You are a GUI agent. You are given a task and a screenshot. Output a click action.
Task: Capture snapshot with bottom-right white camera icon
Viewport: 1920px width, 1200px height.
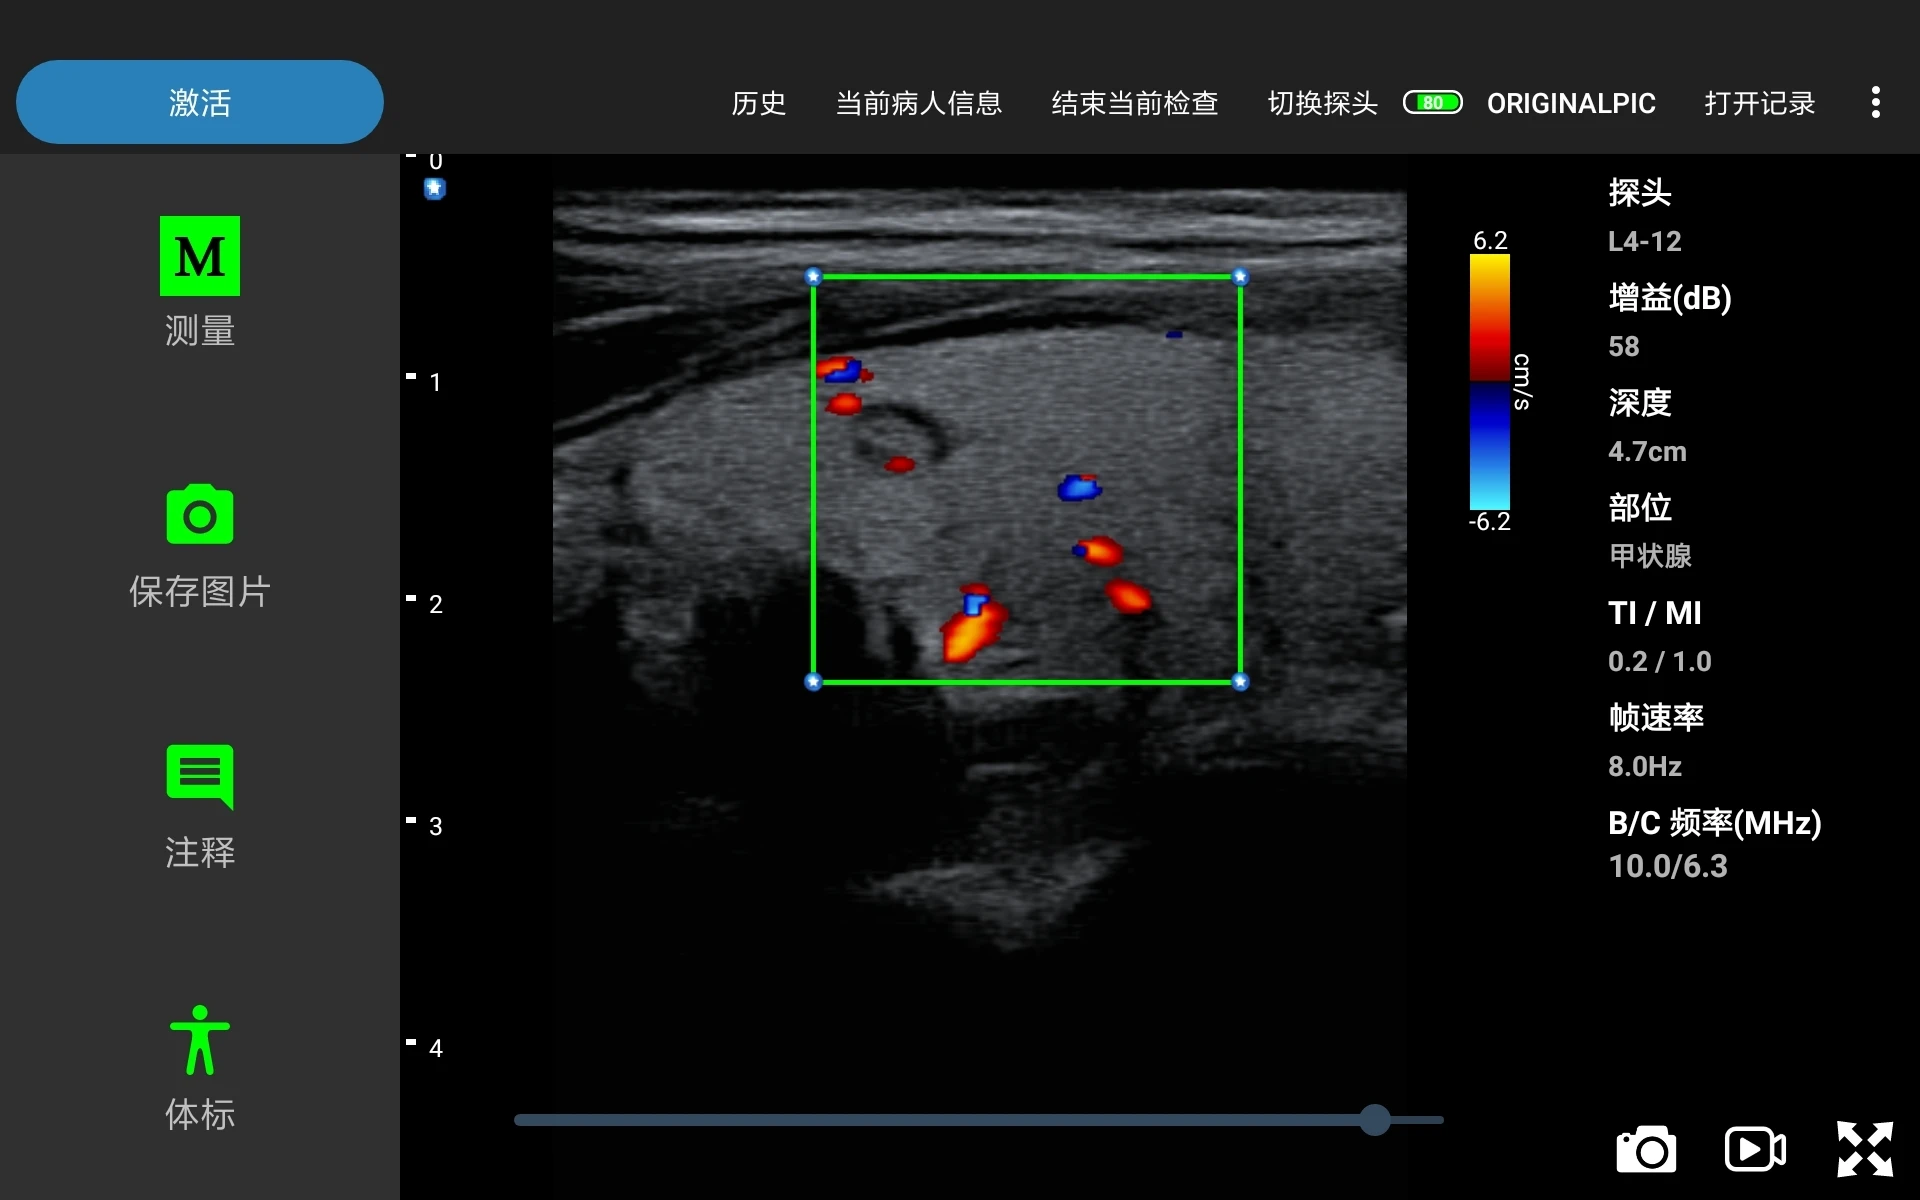coord(1646,1149)
